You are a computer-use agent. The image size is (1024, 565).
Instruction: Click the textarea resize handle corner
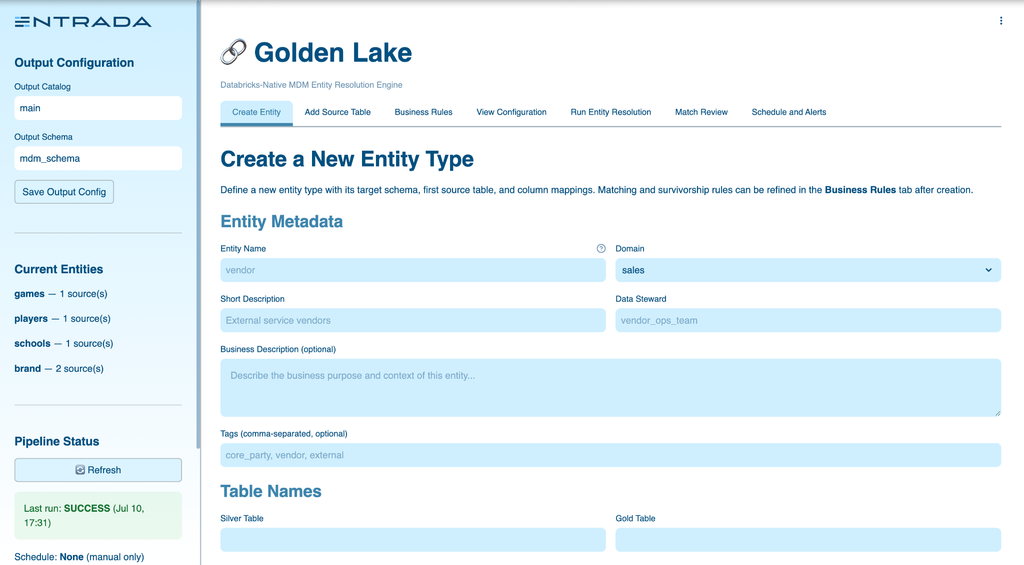coord(997,412)
